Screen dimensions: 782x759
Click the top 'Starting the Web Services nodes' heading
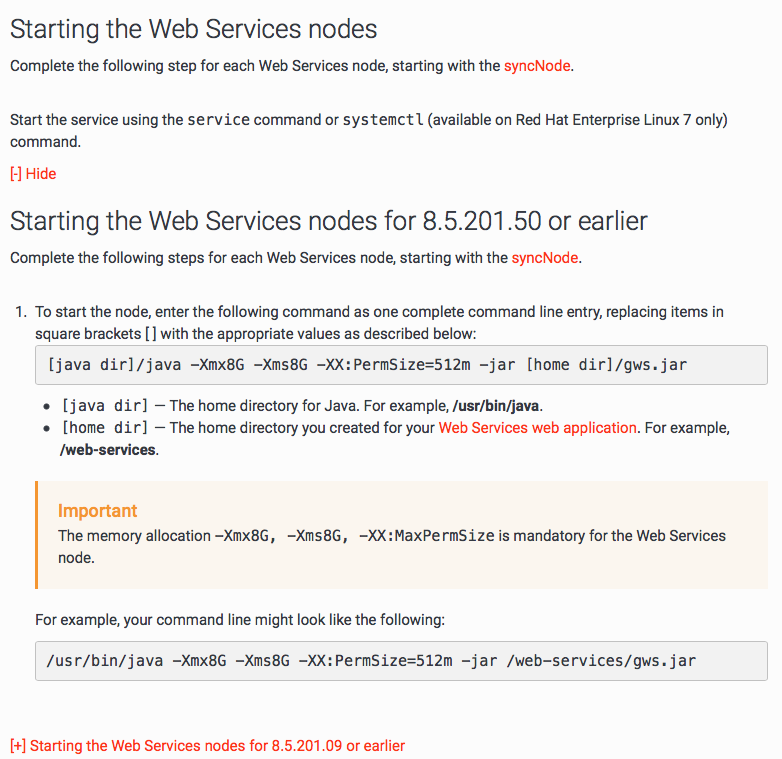coord(194,29)
